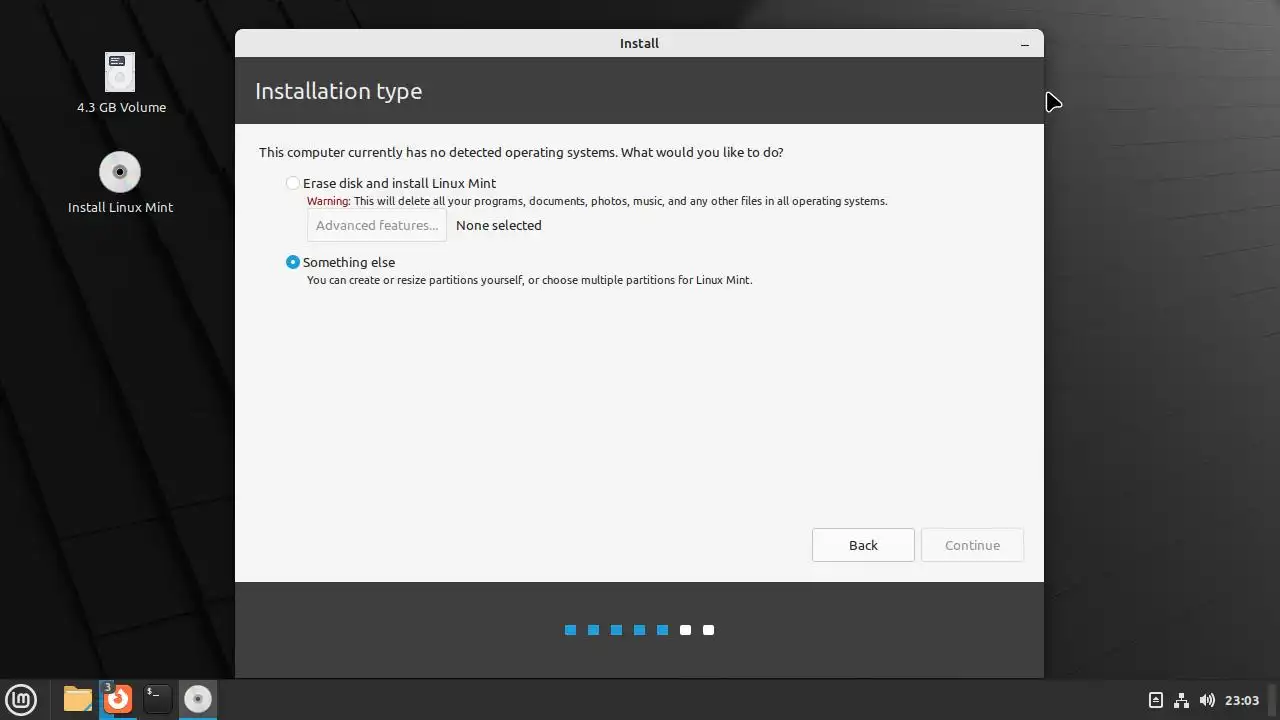
Task: Click the removable drives tray icon
Action: coord(1156,700)
